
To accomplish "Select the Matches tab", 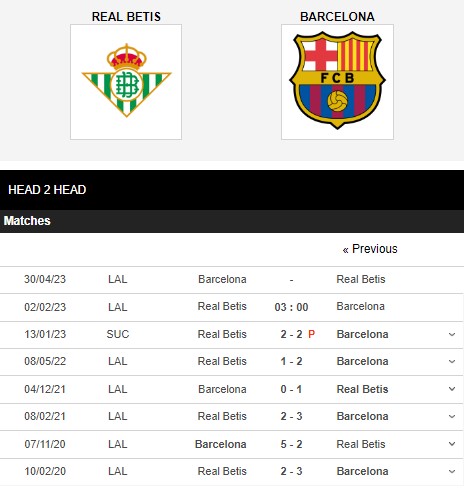I will (27, 221).
